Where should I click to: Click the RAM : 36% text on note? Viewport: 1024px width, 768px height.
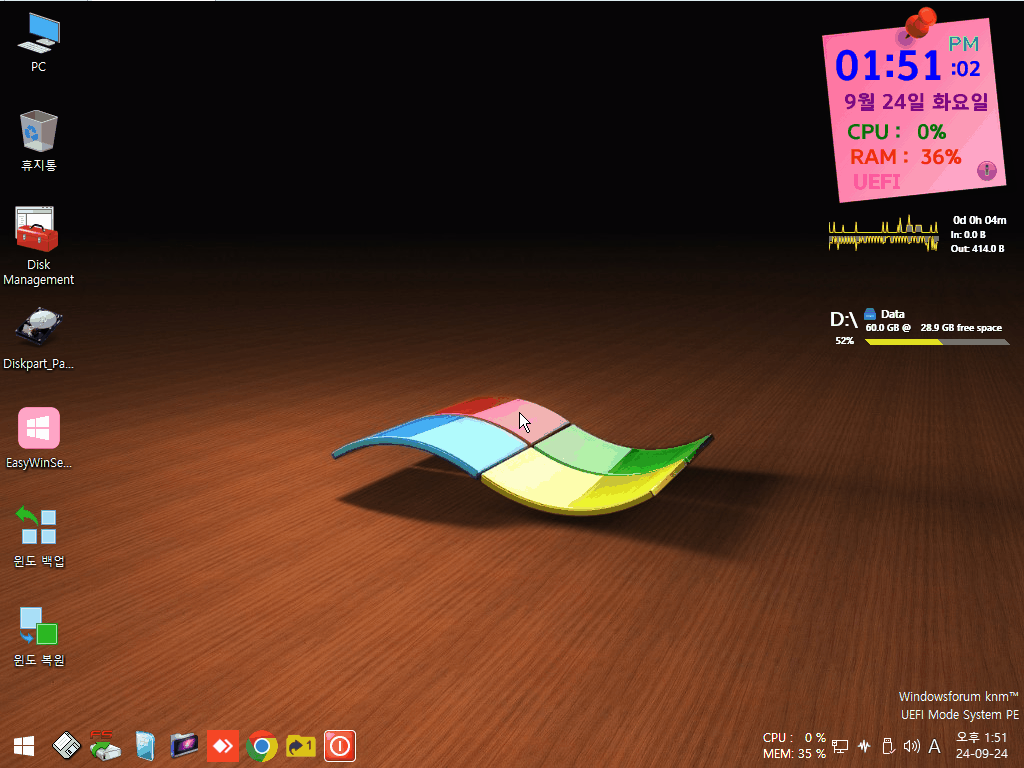905,157
